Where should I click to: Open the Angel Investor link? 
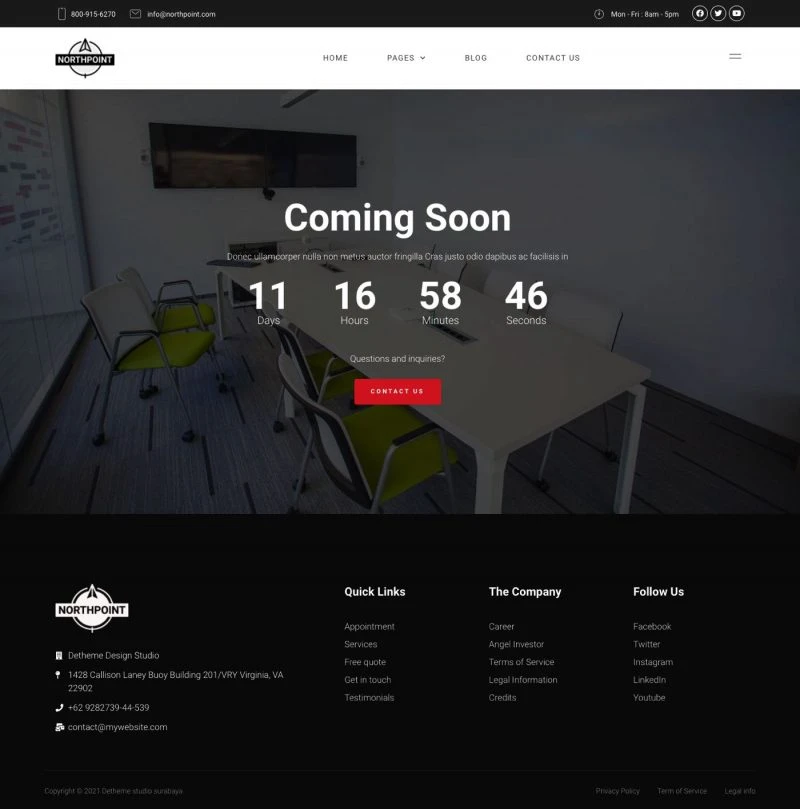coord(516,645)
